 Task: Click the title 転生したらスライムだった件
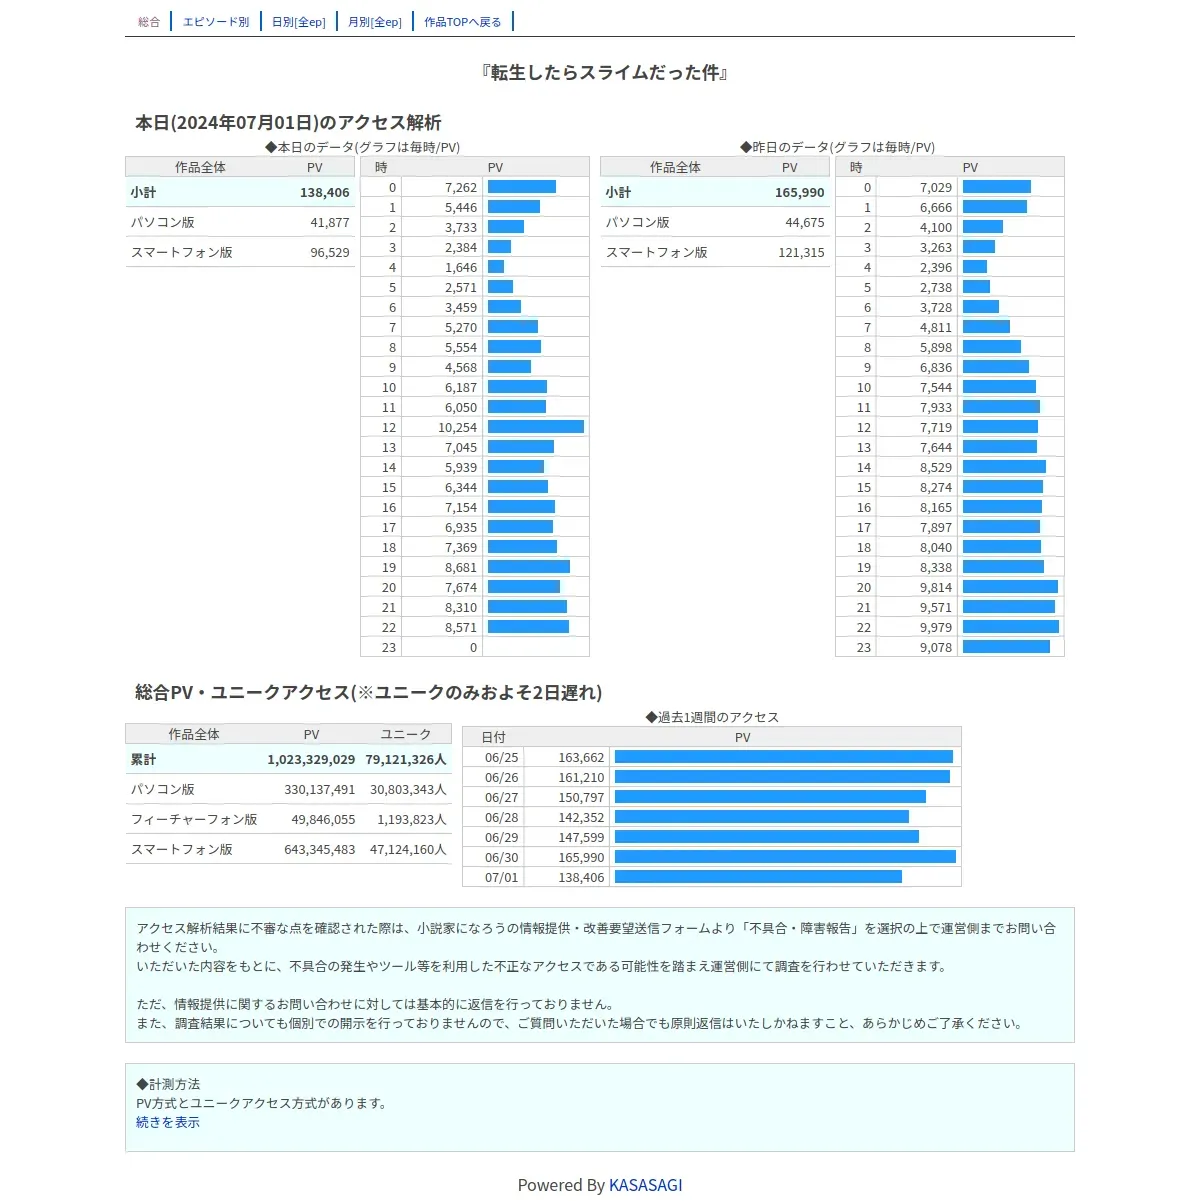tap(604, 72)
